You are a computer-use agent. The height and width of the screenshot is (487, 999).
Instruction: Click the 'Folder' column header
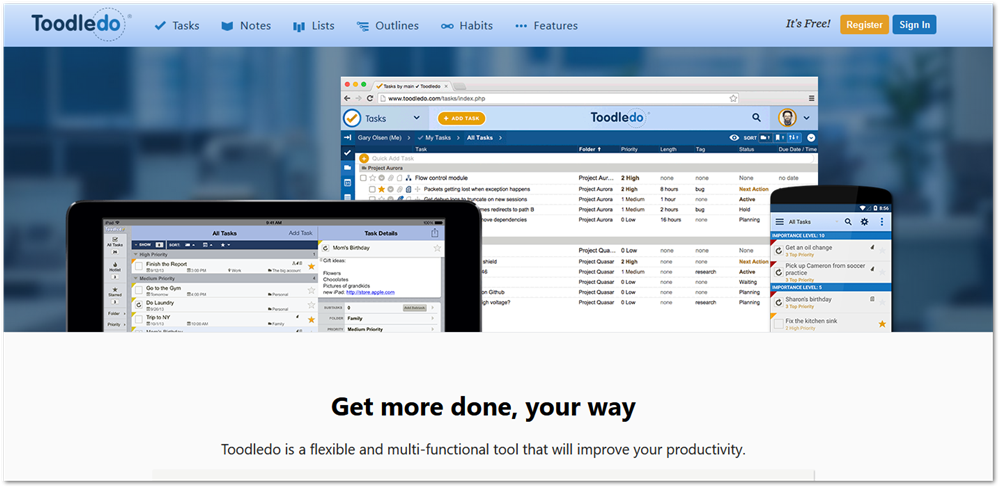click(589, 149)
